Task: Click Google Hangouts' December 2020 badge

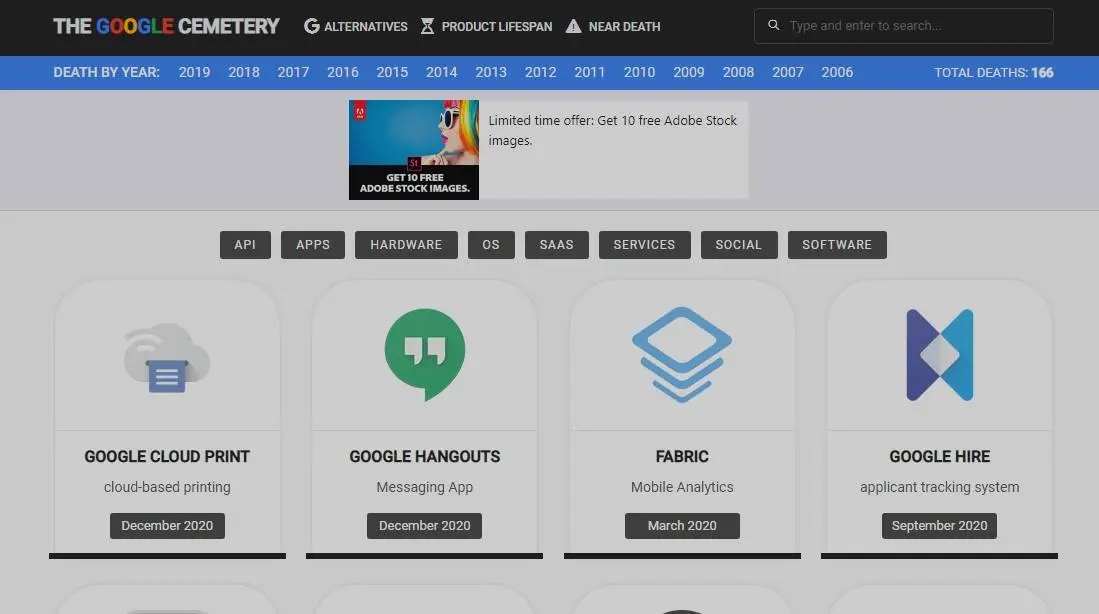Action: (425, 526)
